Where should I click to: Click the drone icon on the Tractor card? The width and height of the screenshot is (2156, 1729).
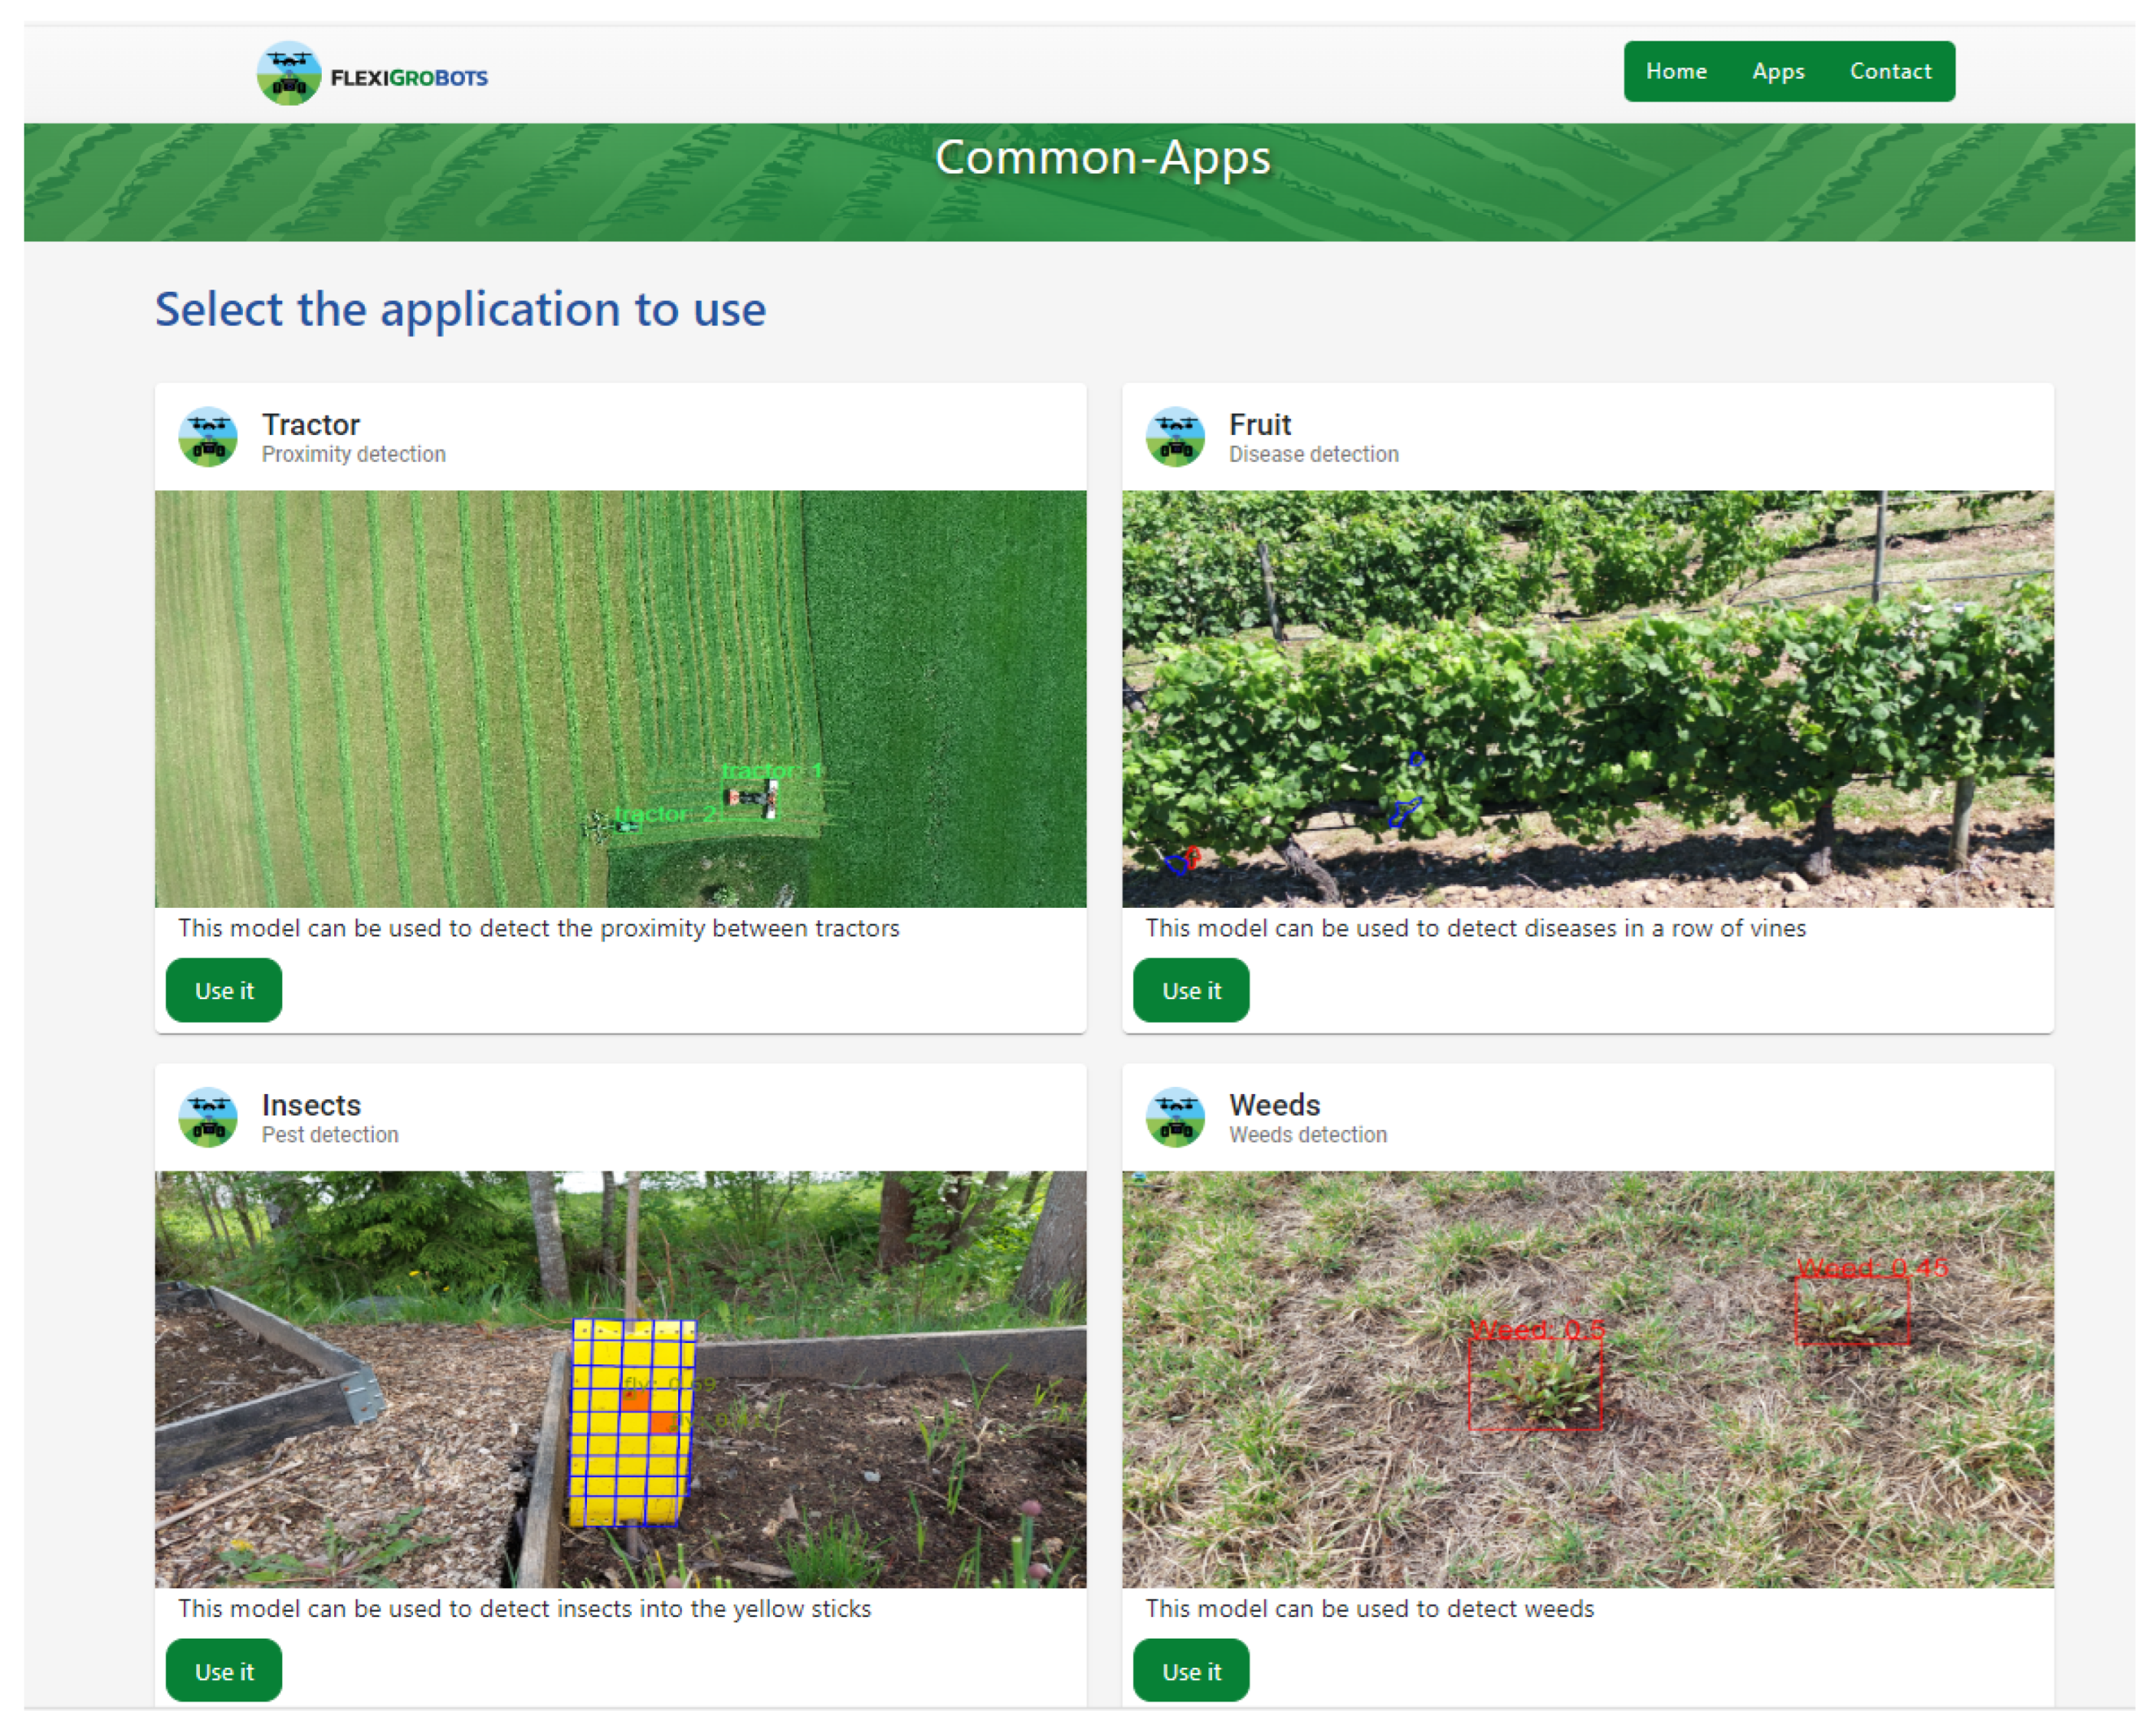pos(208,436)
